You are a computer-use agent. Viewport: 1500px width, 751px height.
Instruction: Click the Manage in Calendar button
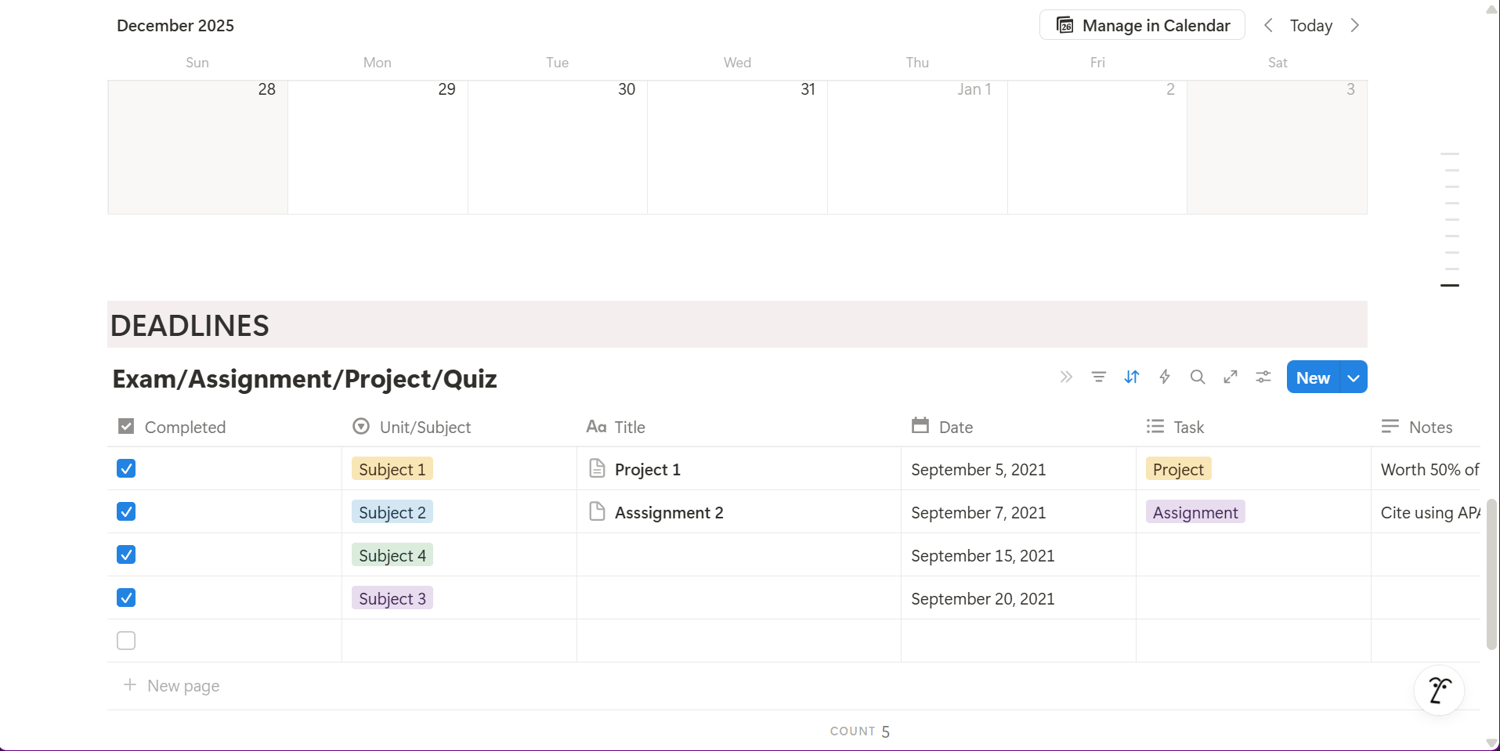1142,25
